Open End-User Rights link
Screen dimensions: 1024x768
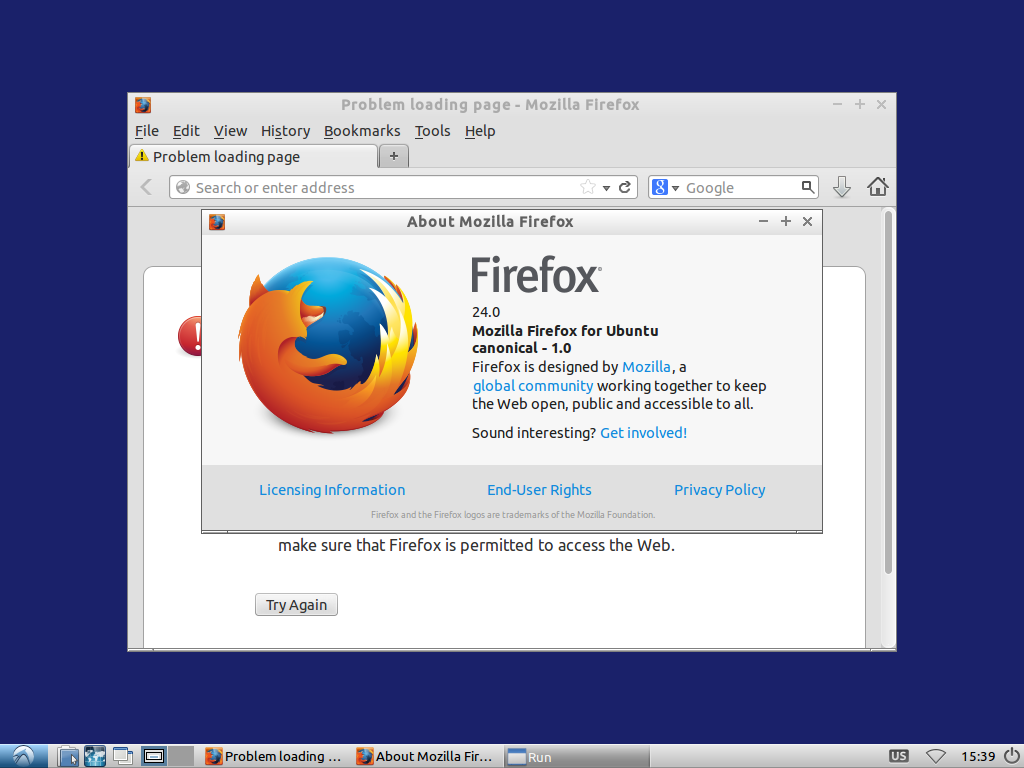pyautogui.click(x=539, y=490)
